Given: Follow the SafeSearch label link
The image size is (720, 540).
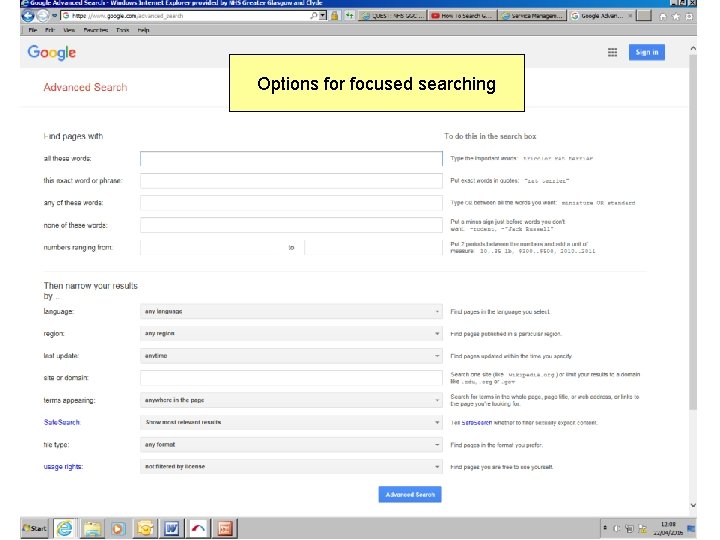Looking at the screenshot, I should 62,422.
